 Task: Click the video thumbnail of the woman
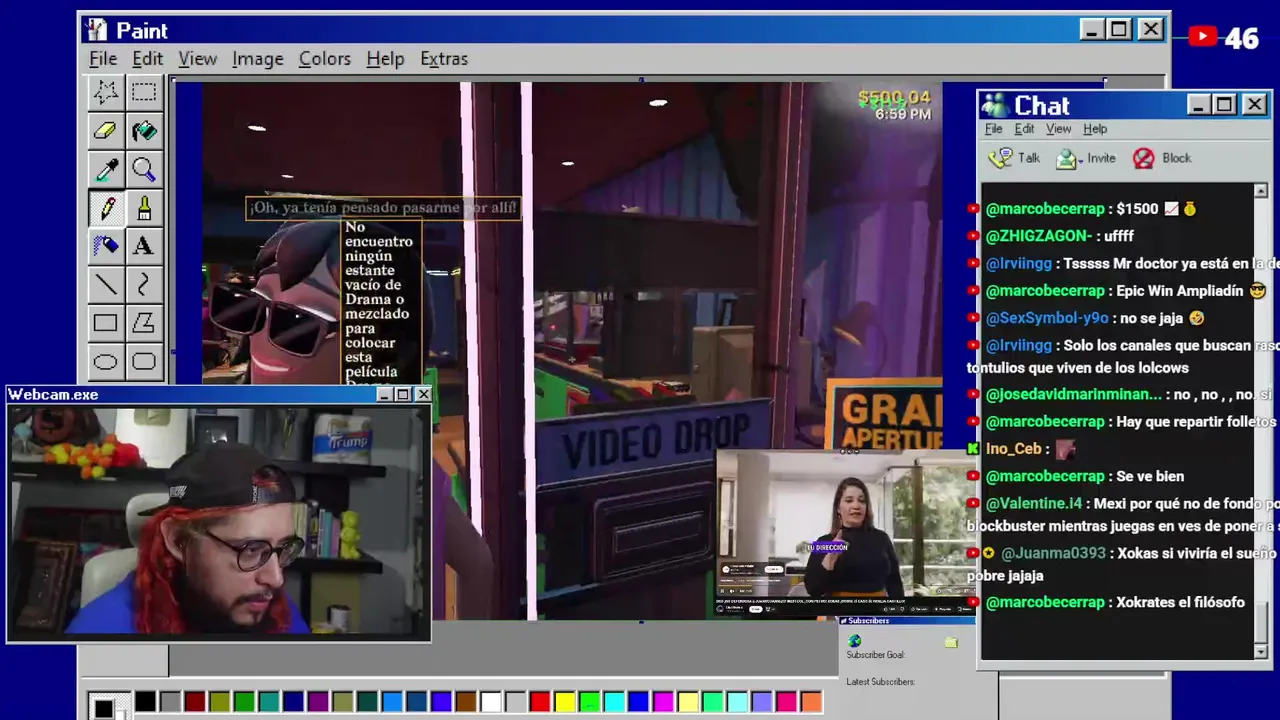845,533
